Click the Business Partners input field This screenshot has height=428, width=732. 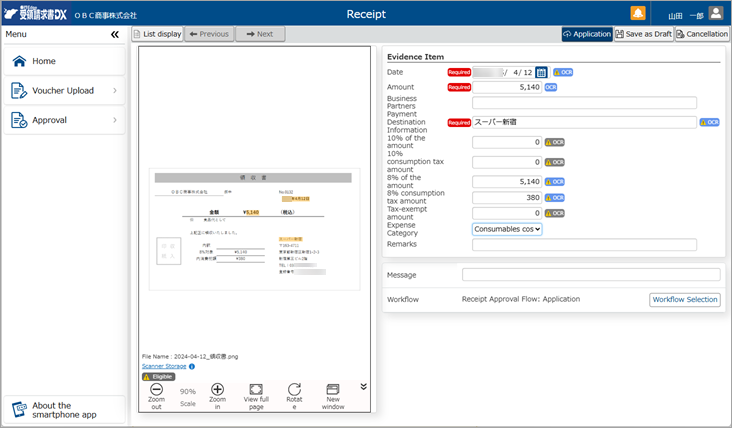pos(584,103)
